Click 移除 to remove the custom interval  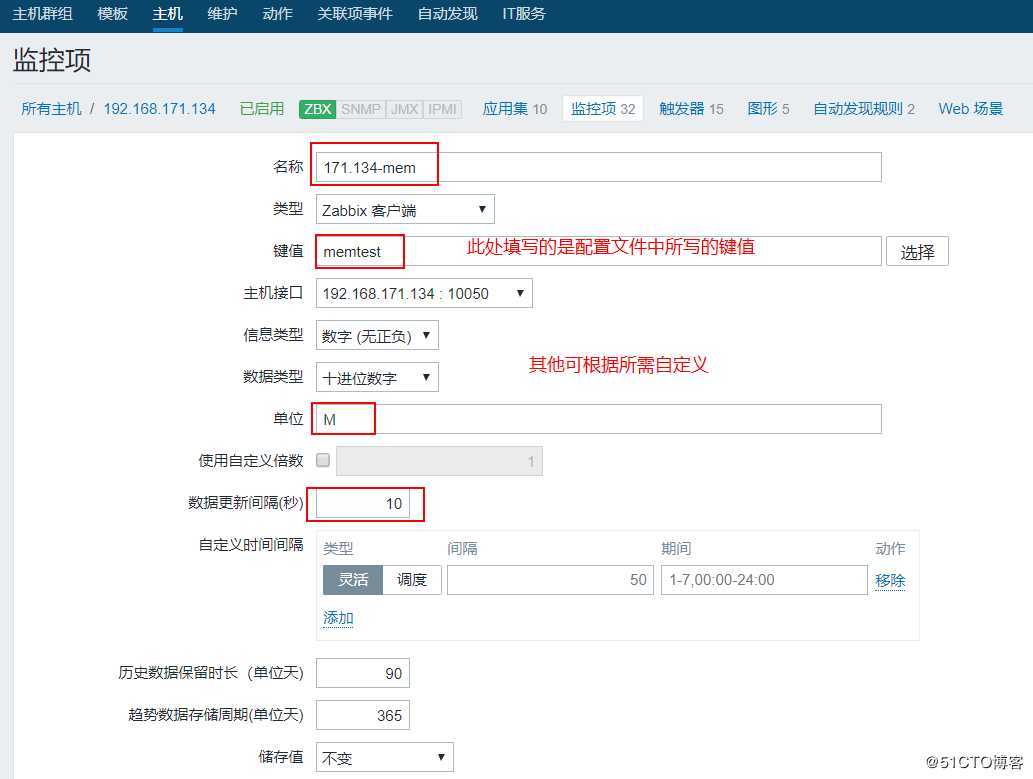(x=890, y=579)
